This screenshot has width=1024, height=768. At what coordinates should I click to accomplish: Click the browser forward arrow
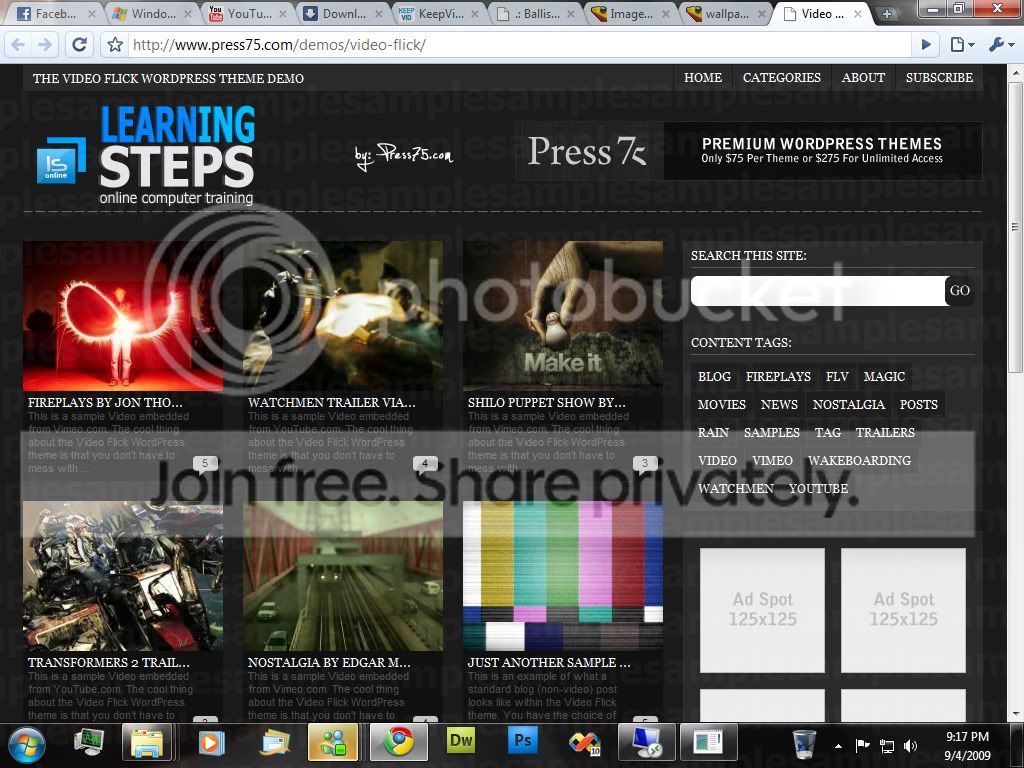tap(44, 44)
